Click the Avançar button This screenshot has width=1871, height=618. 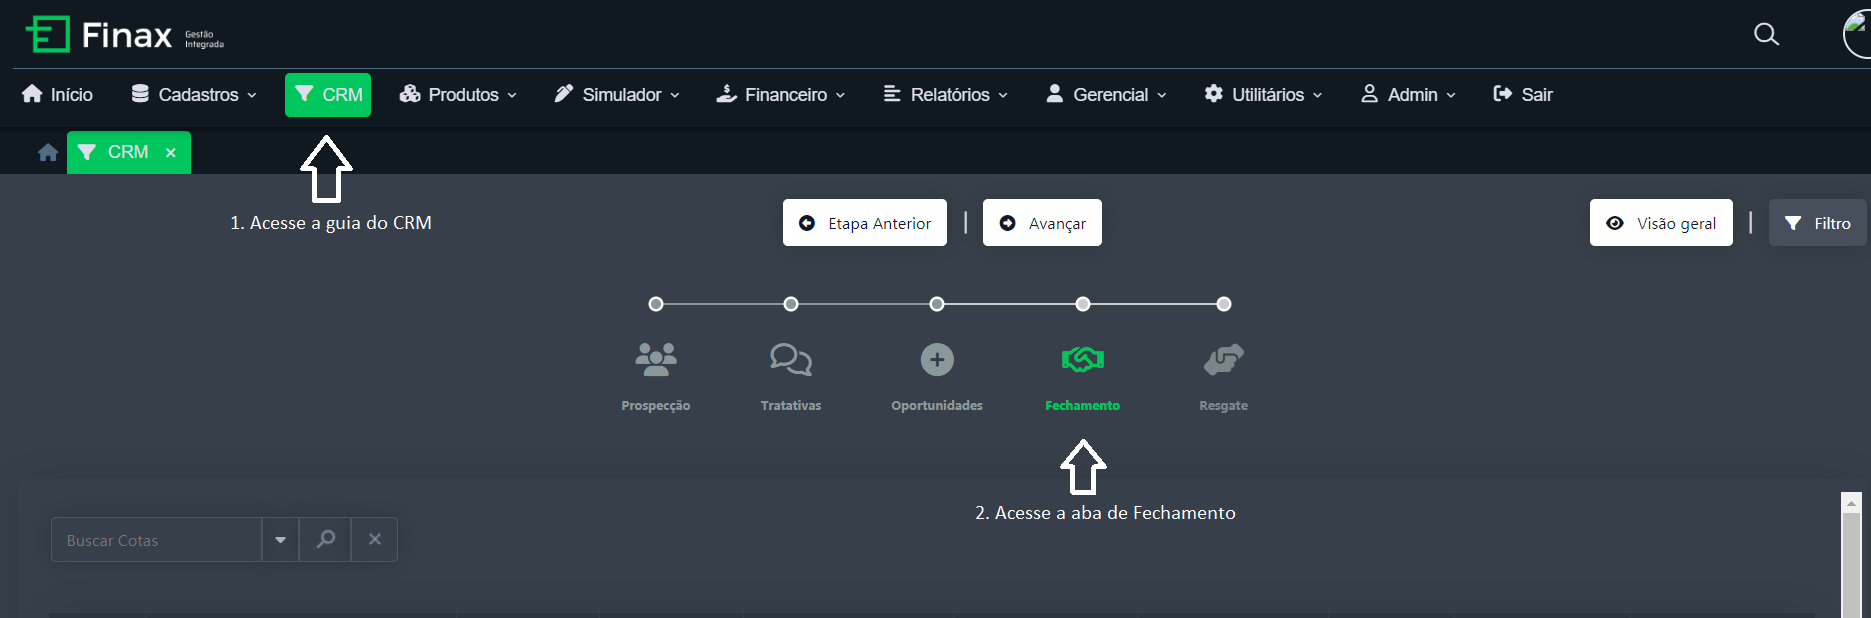1042,223
